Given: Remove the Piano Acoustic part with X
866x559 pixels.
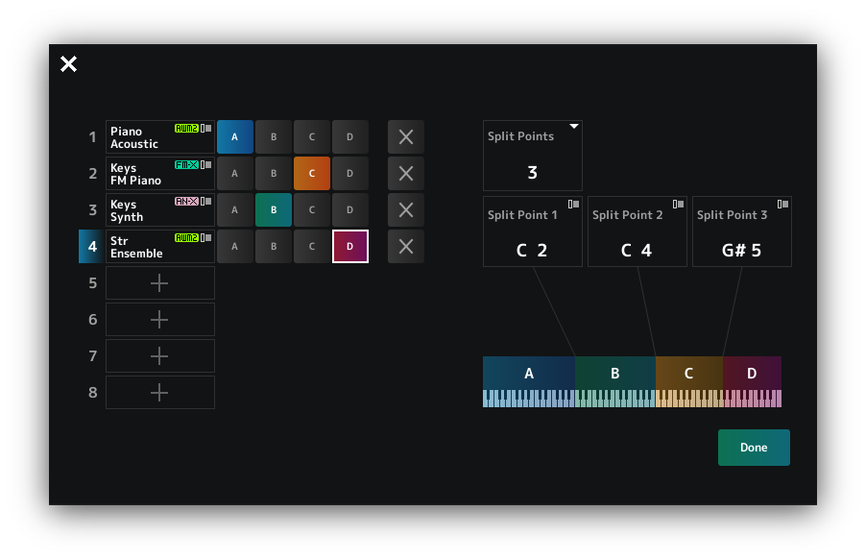Looking at the screenshot, I should 405,137.
